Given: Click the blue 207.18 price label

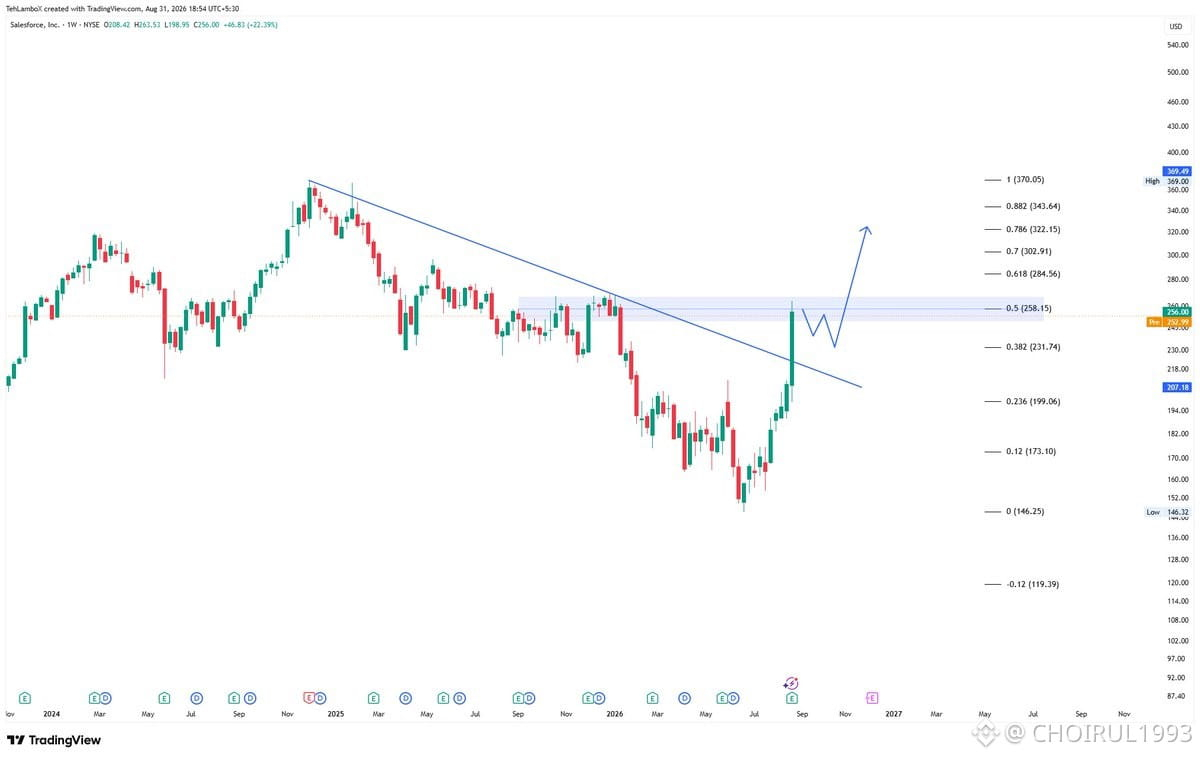Looking at the screenshot, I should (x=1178, y=387).
